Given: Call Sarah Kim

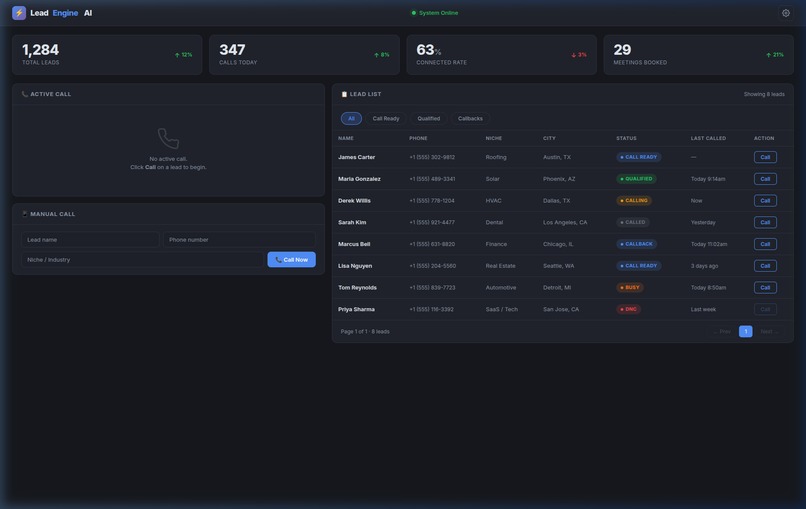Looking at the screenshot, I should click(765, 223).
